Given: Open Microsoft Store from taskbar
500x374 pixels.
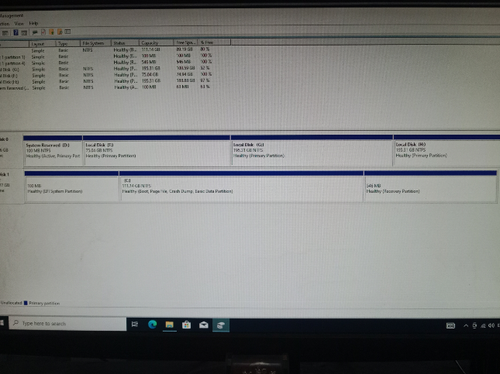Looking at the screenshot, I should point(187,325).
